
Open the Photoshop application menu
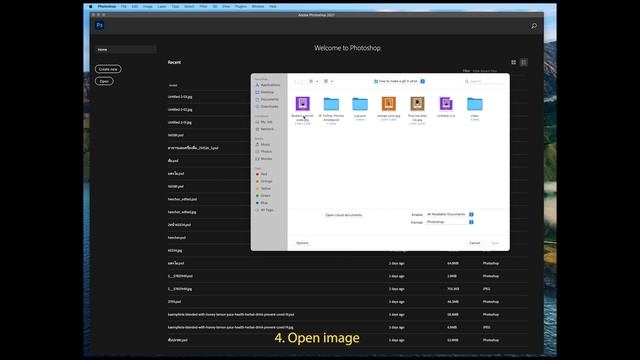point(107,7)
